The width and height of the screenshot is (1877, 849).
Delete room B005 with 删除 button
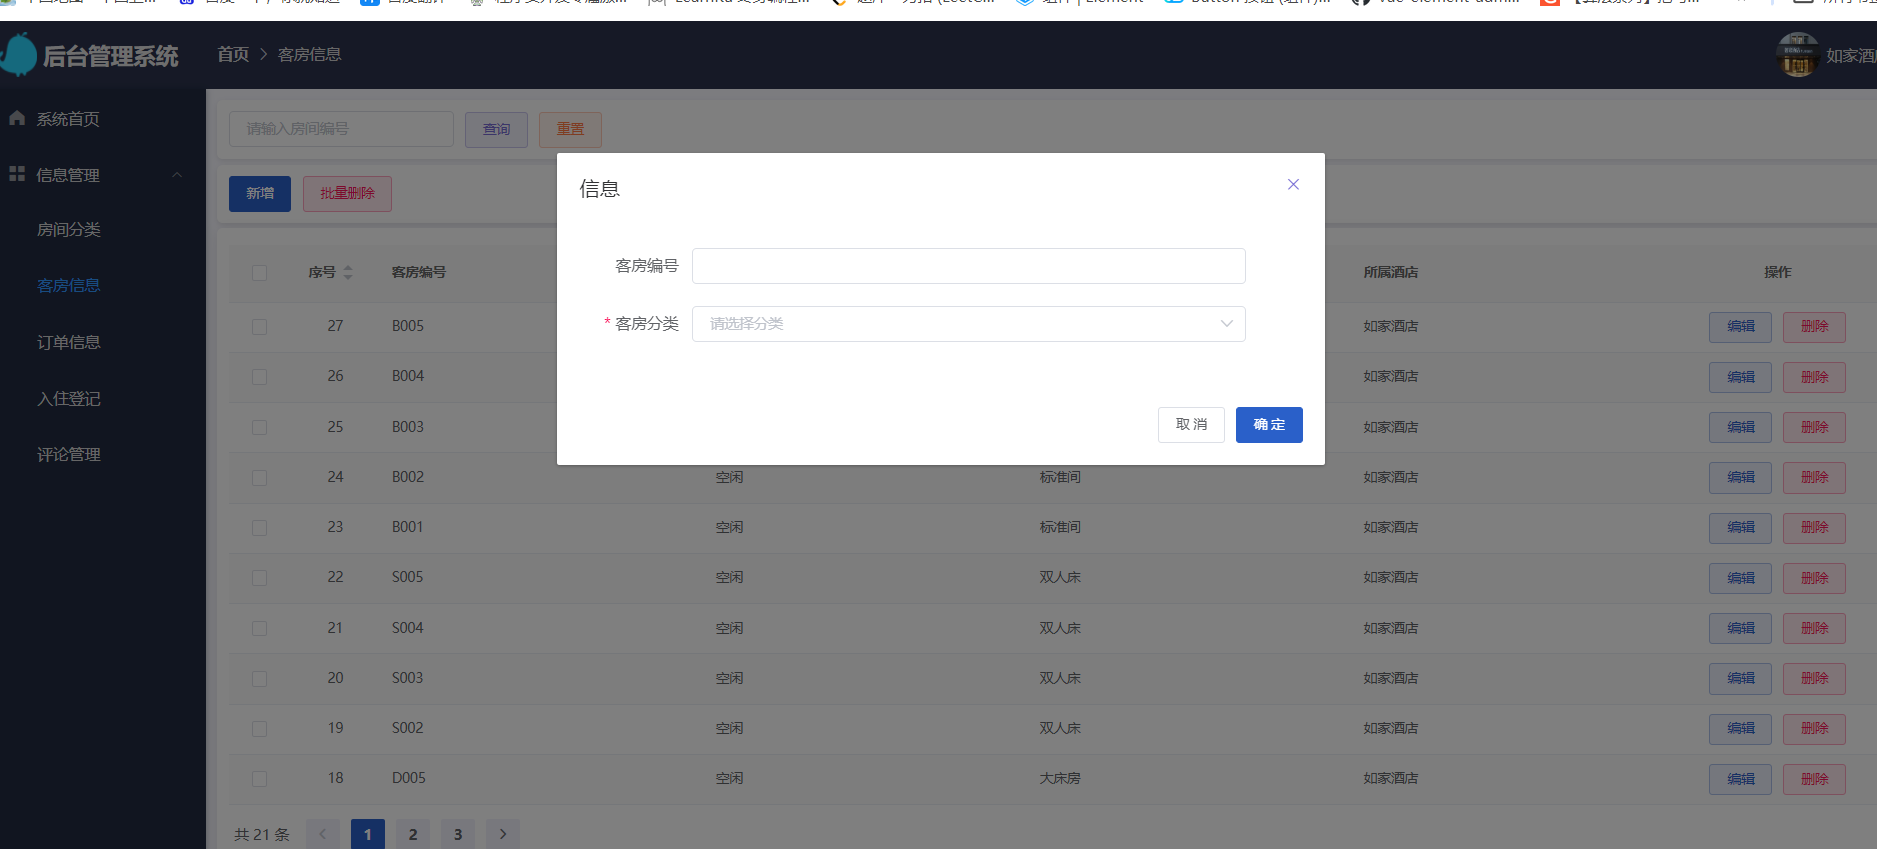1814,327
